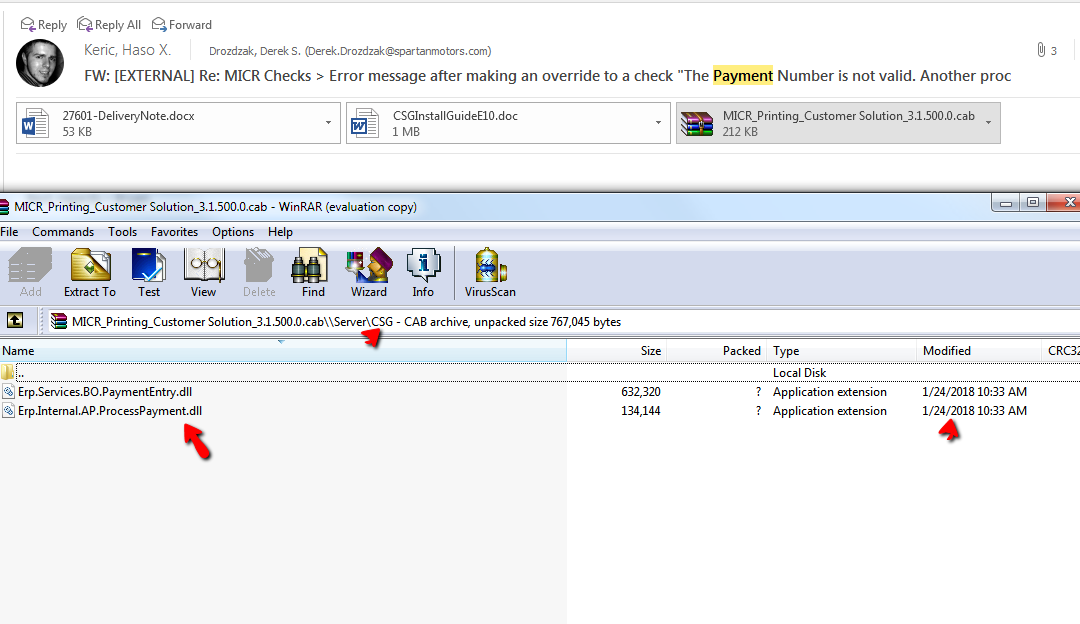This screenshot has height=624, width=1080.
Task: Minimize the WinRAR window
Action: pyautogui.click(x=1006, y=203)
